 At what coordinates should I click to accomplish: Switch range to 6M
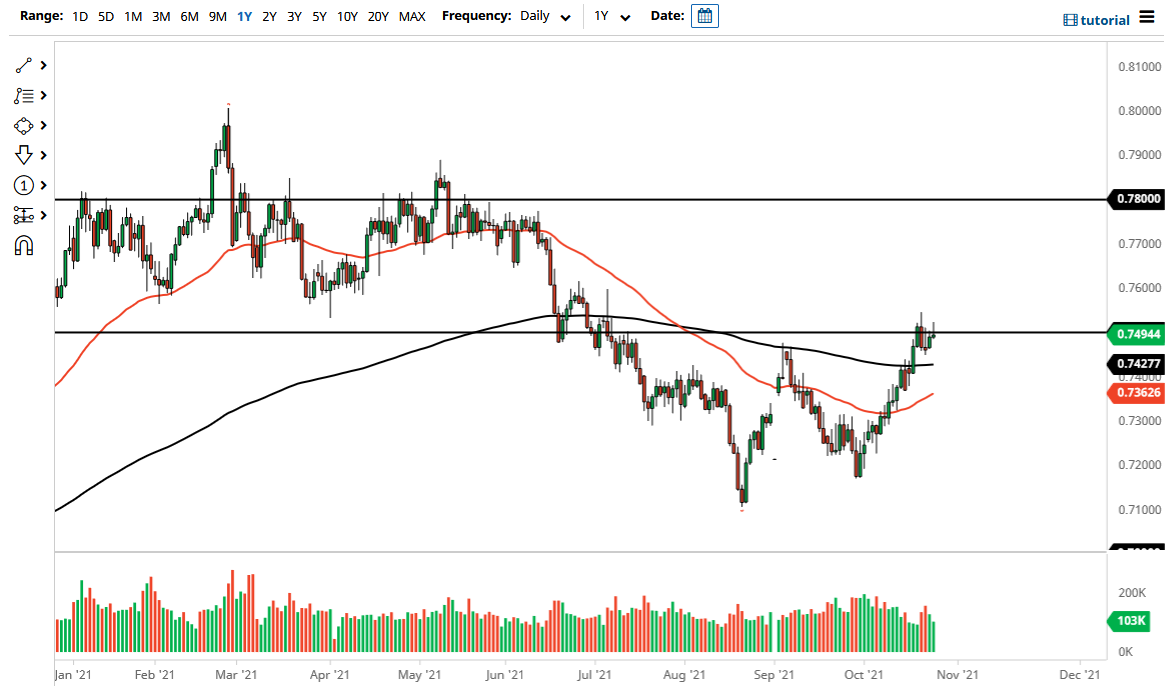[189, 17]
